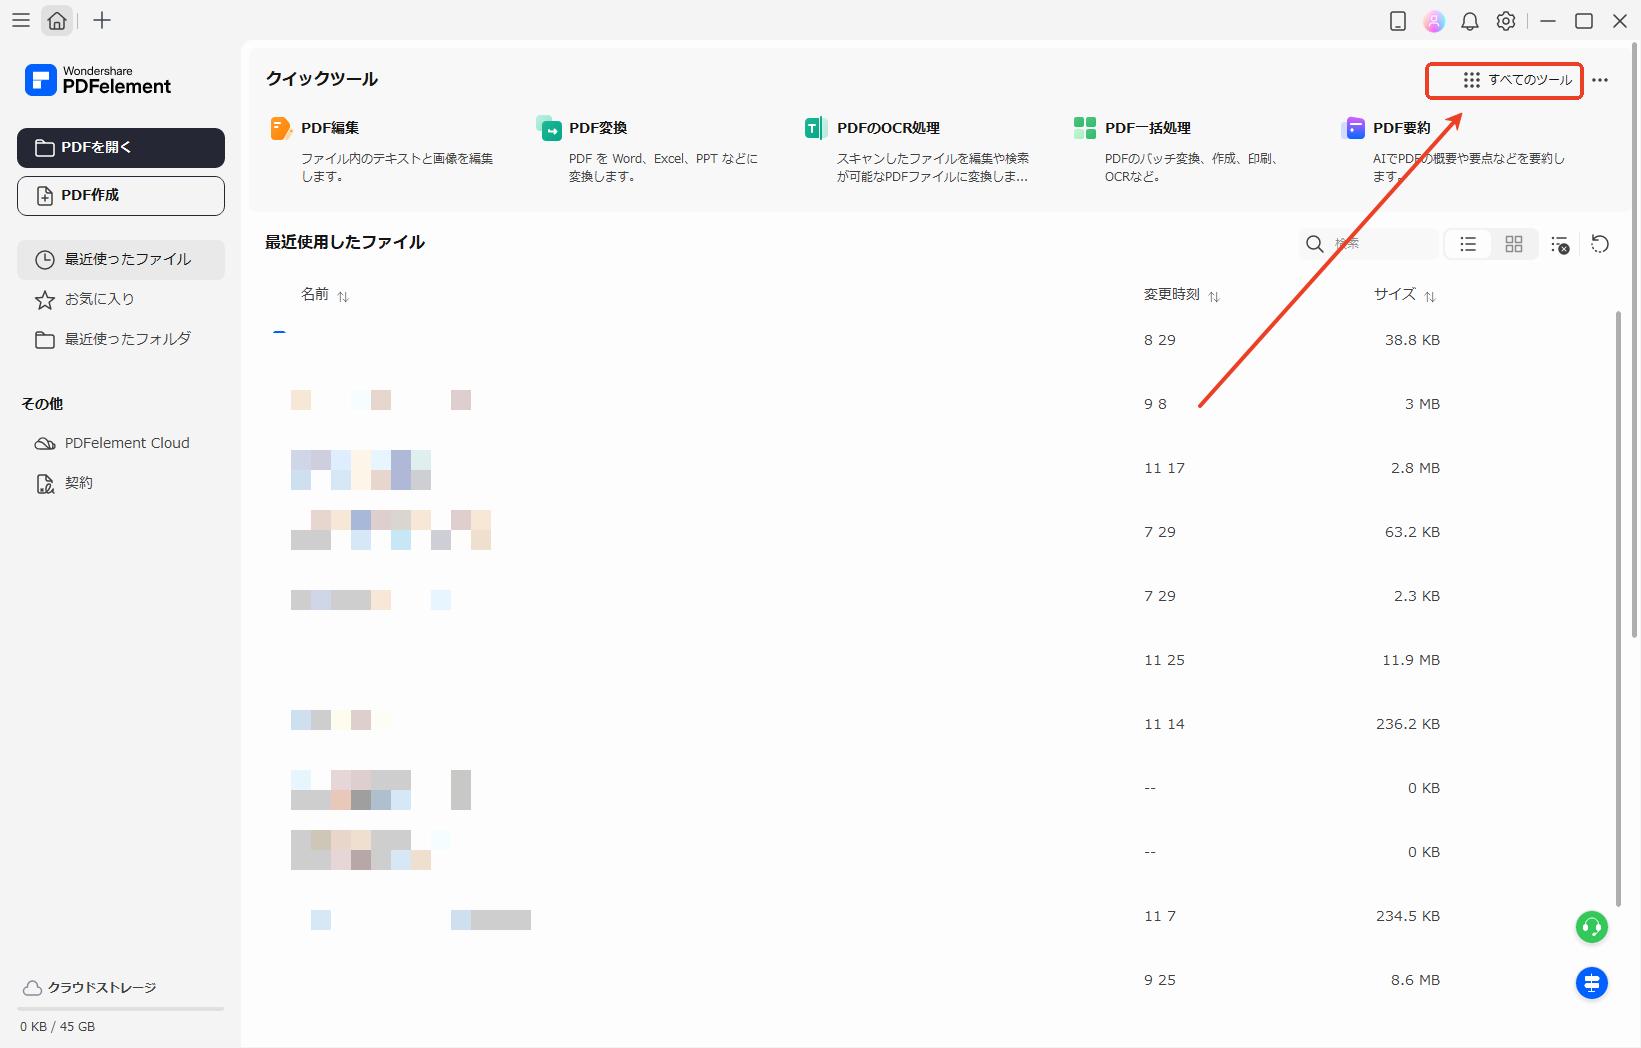Screen dimensions: 1641x1048
Task: Click the すべてのツール button
Action: coord(1504,80)
